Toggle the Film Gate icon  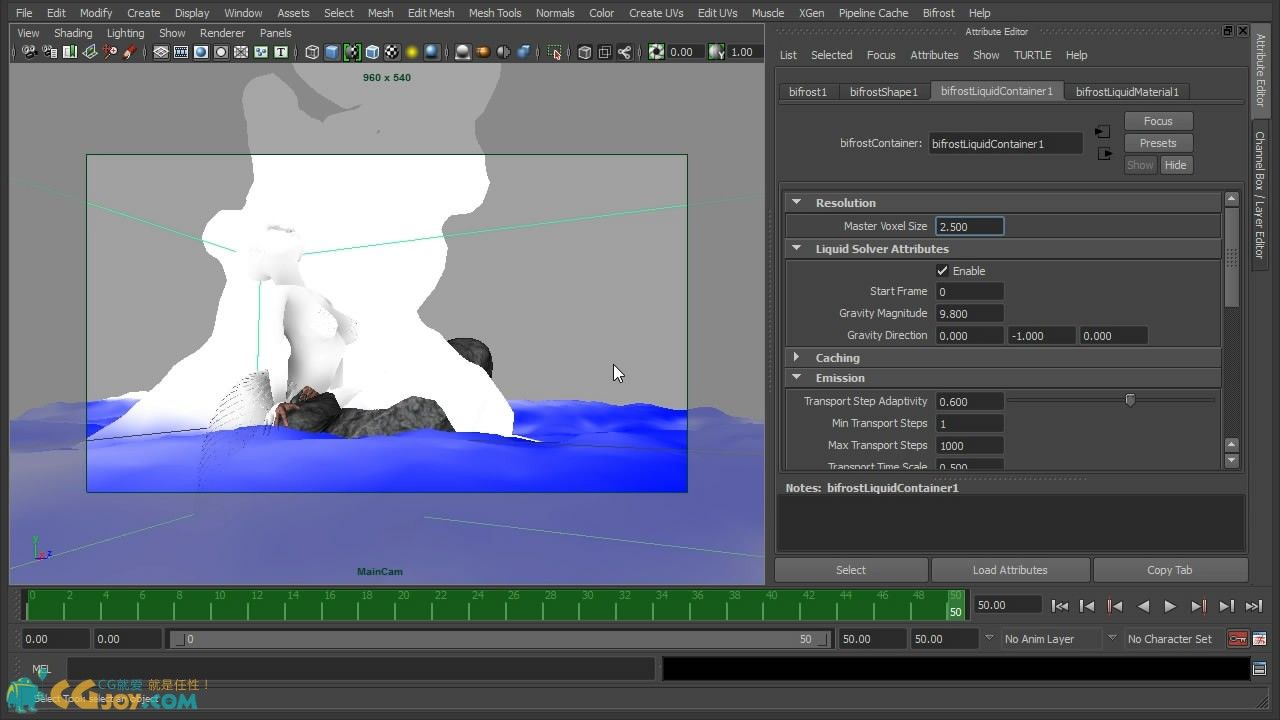181,52
